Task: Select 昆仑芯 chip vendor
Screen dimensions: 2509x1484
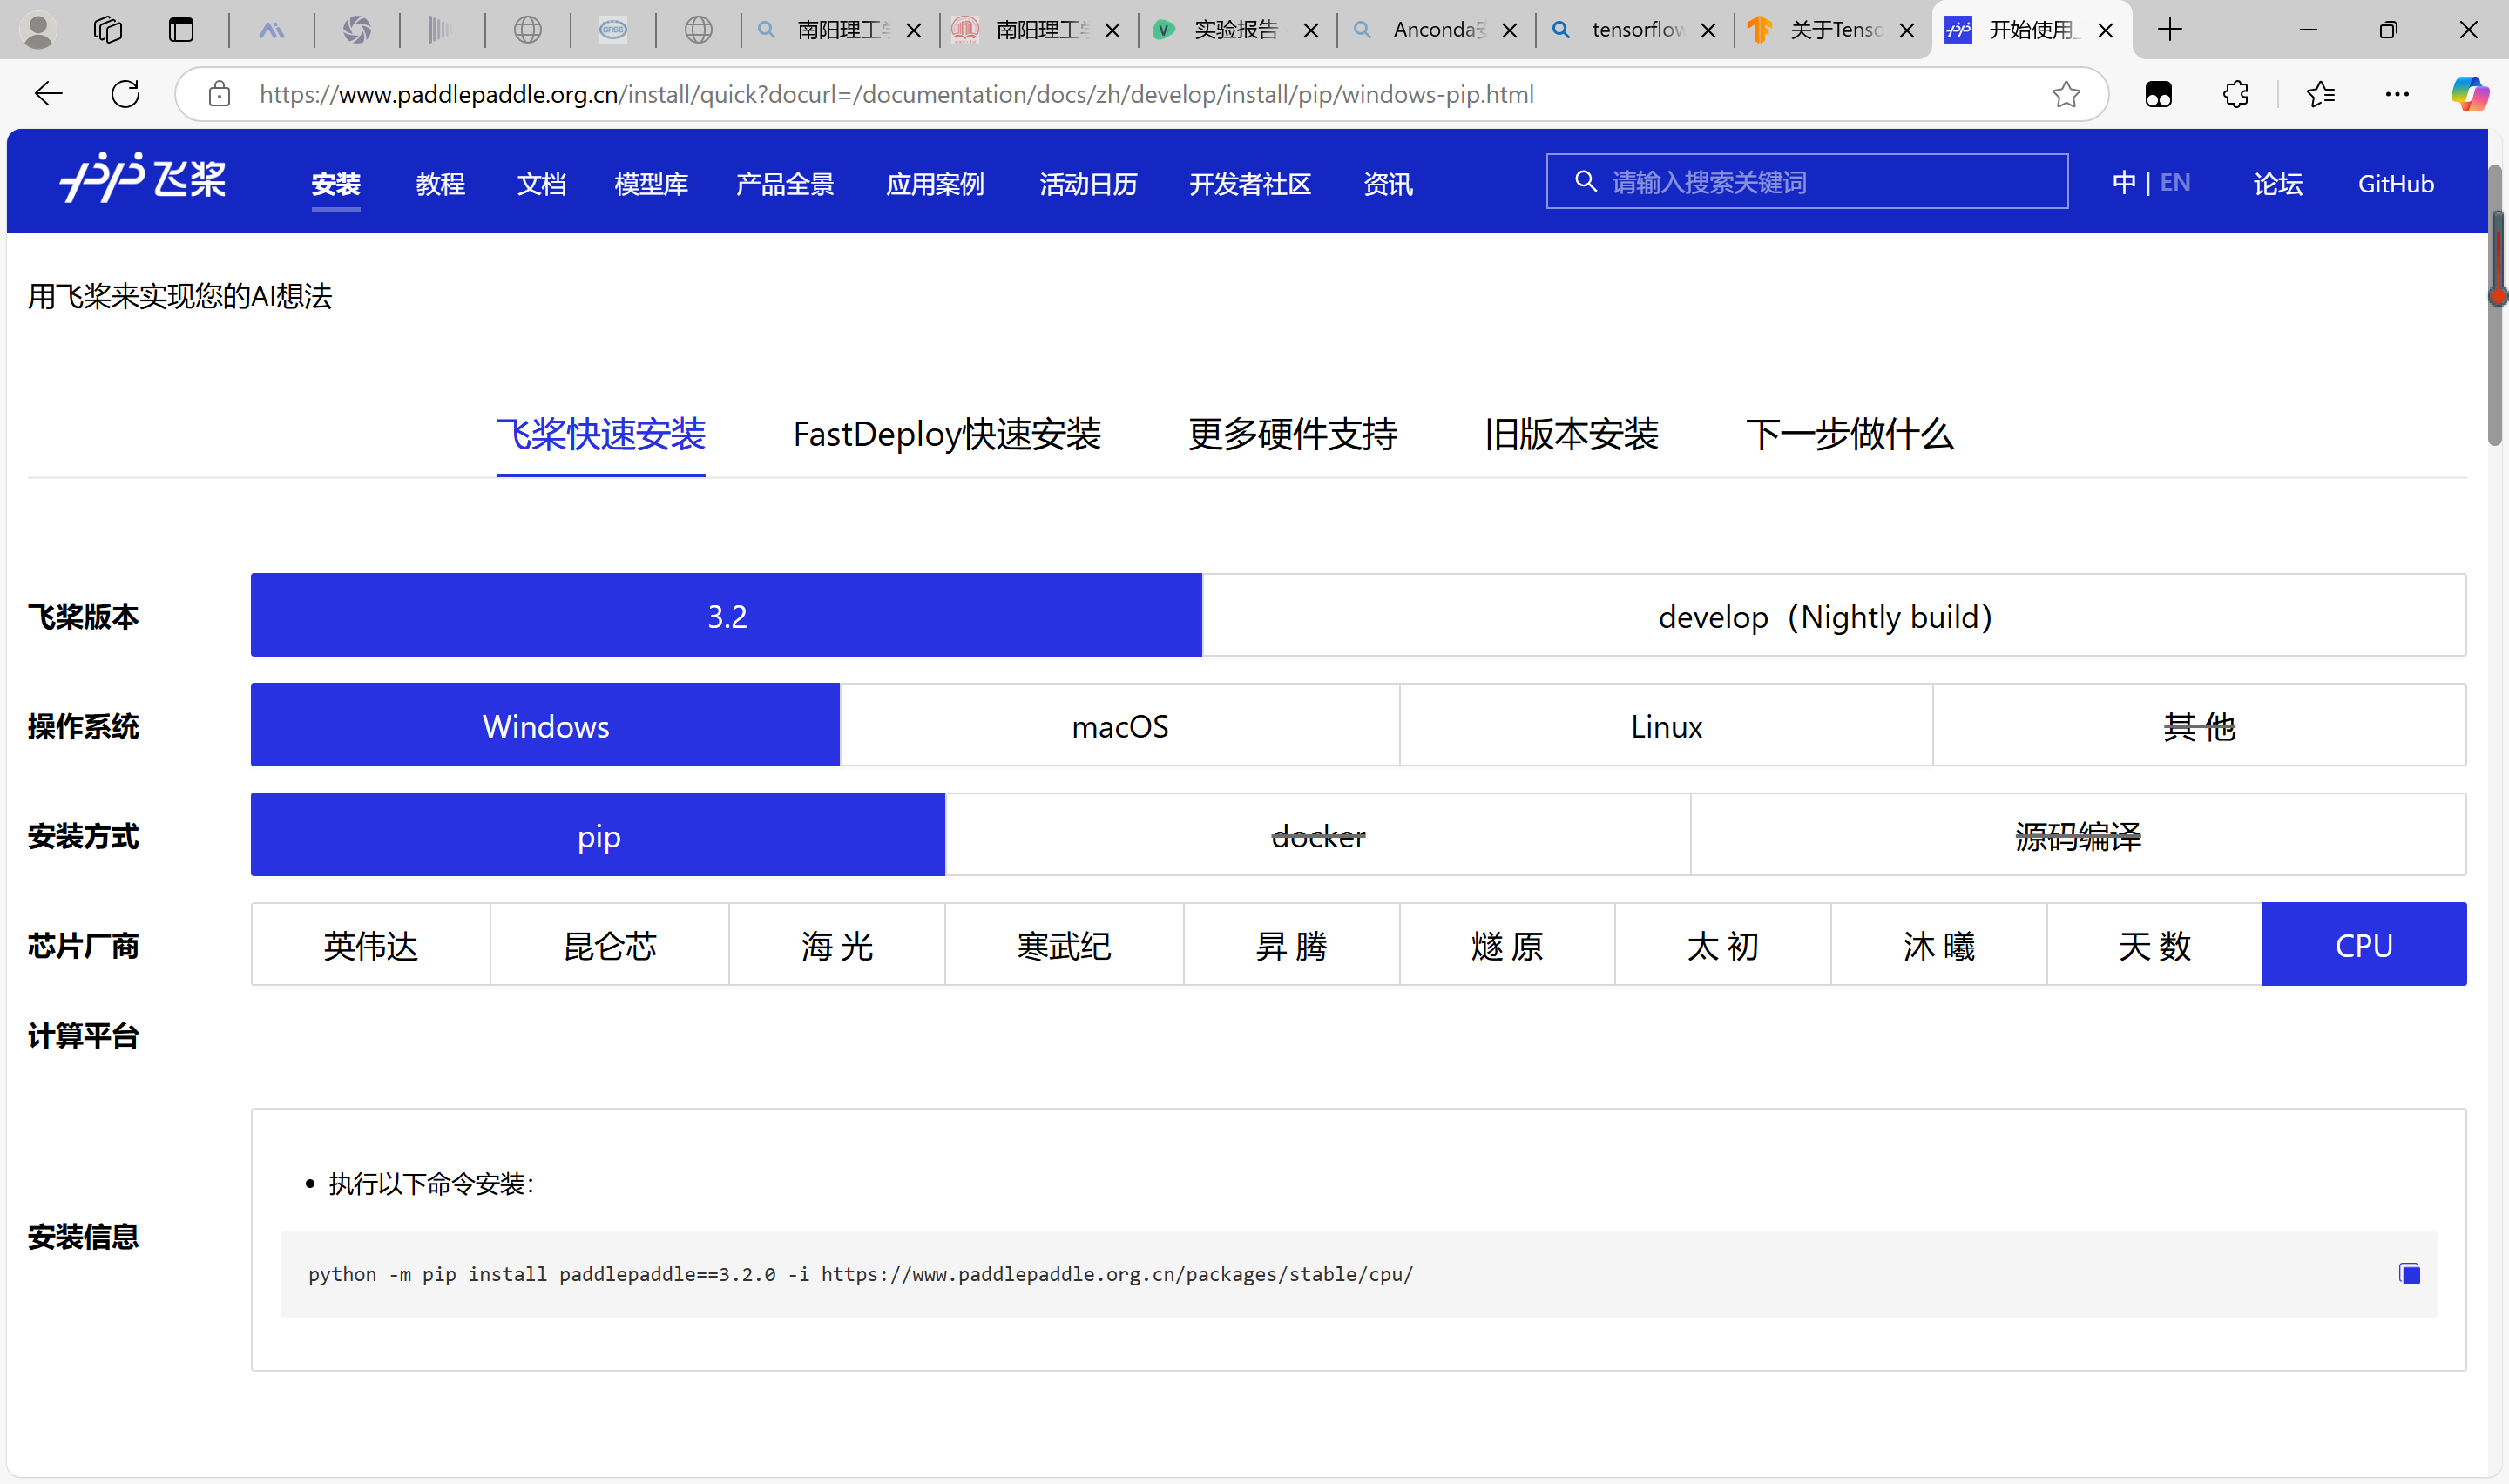Action: tap(609, 945)
